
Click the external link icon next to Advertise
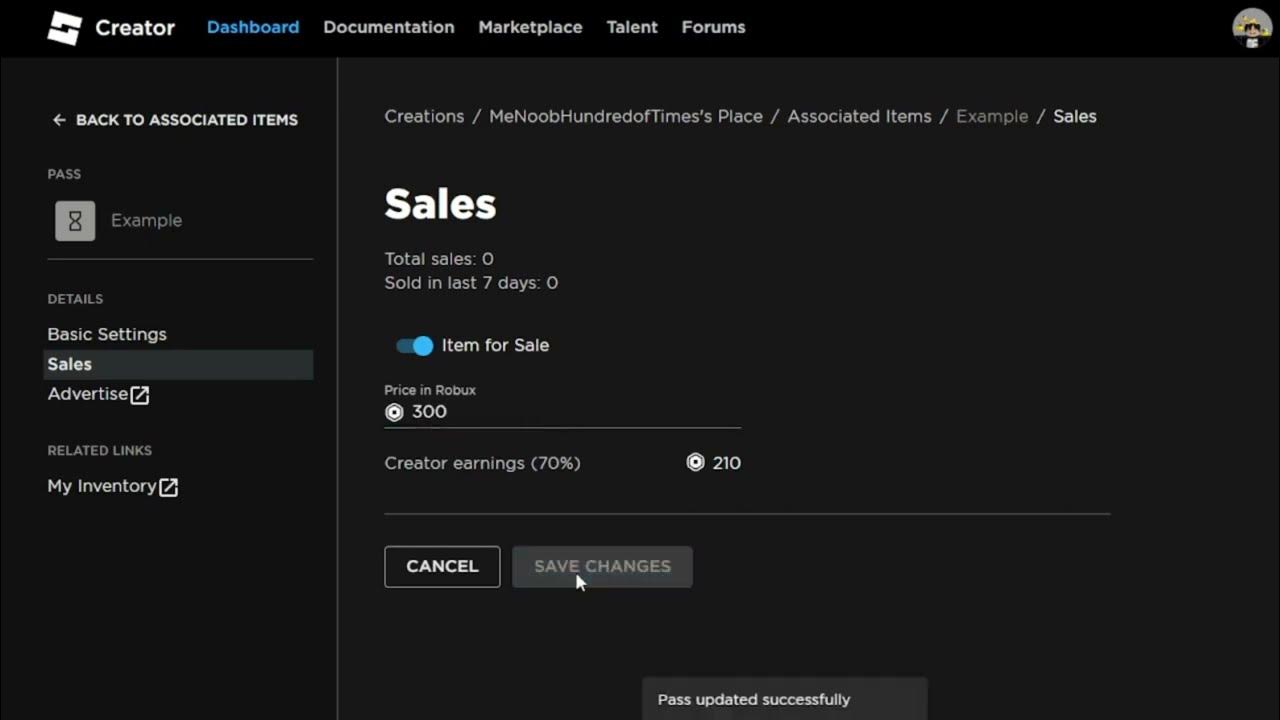[x=140, y=395]
